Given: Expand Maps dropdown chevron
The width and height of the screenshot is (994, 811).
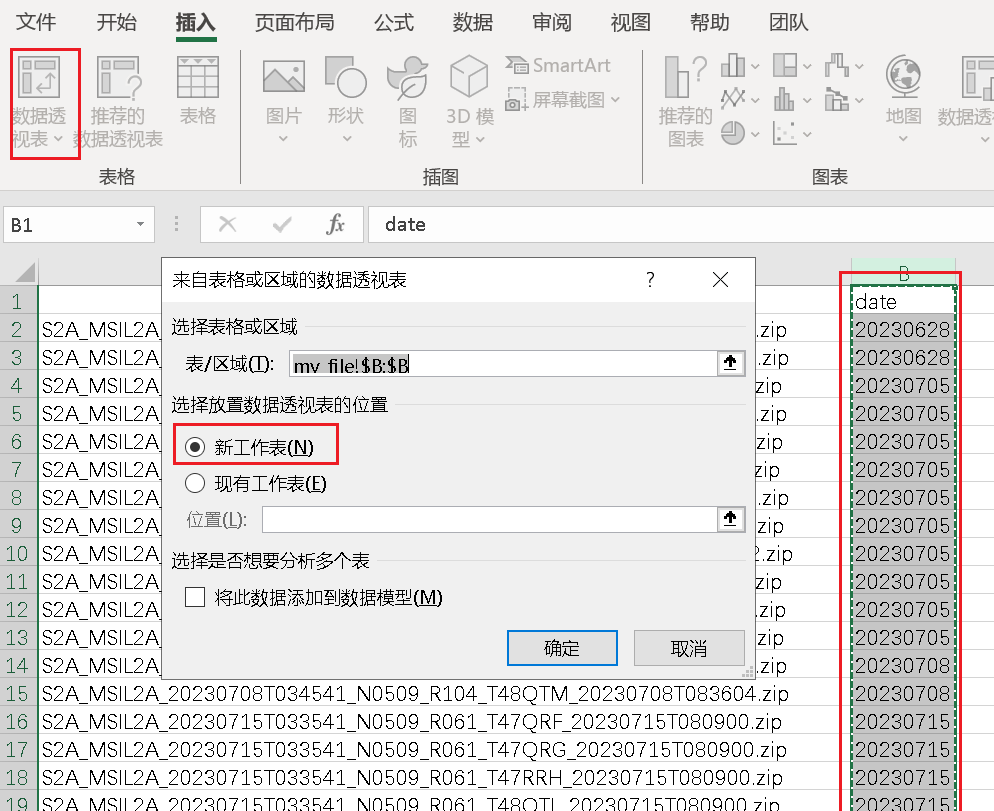Looking at the screenshot, I should (903, 139).
